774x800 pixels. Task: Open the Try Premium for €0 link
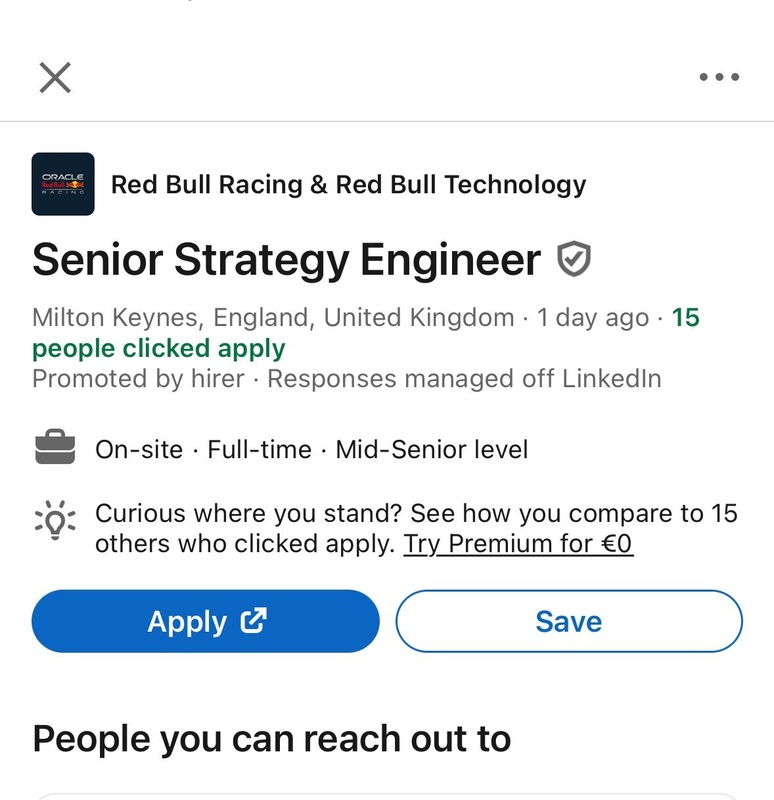point(518,544)
